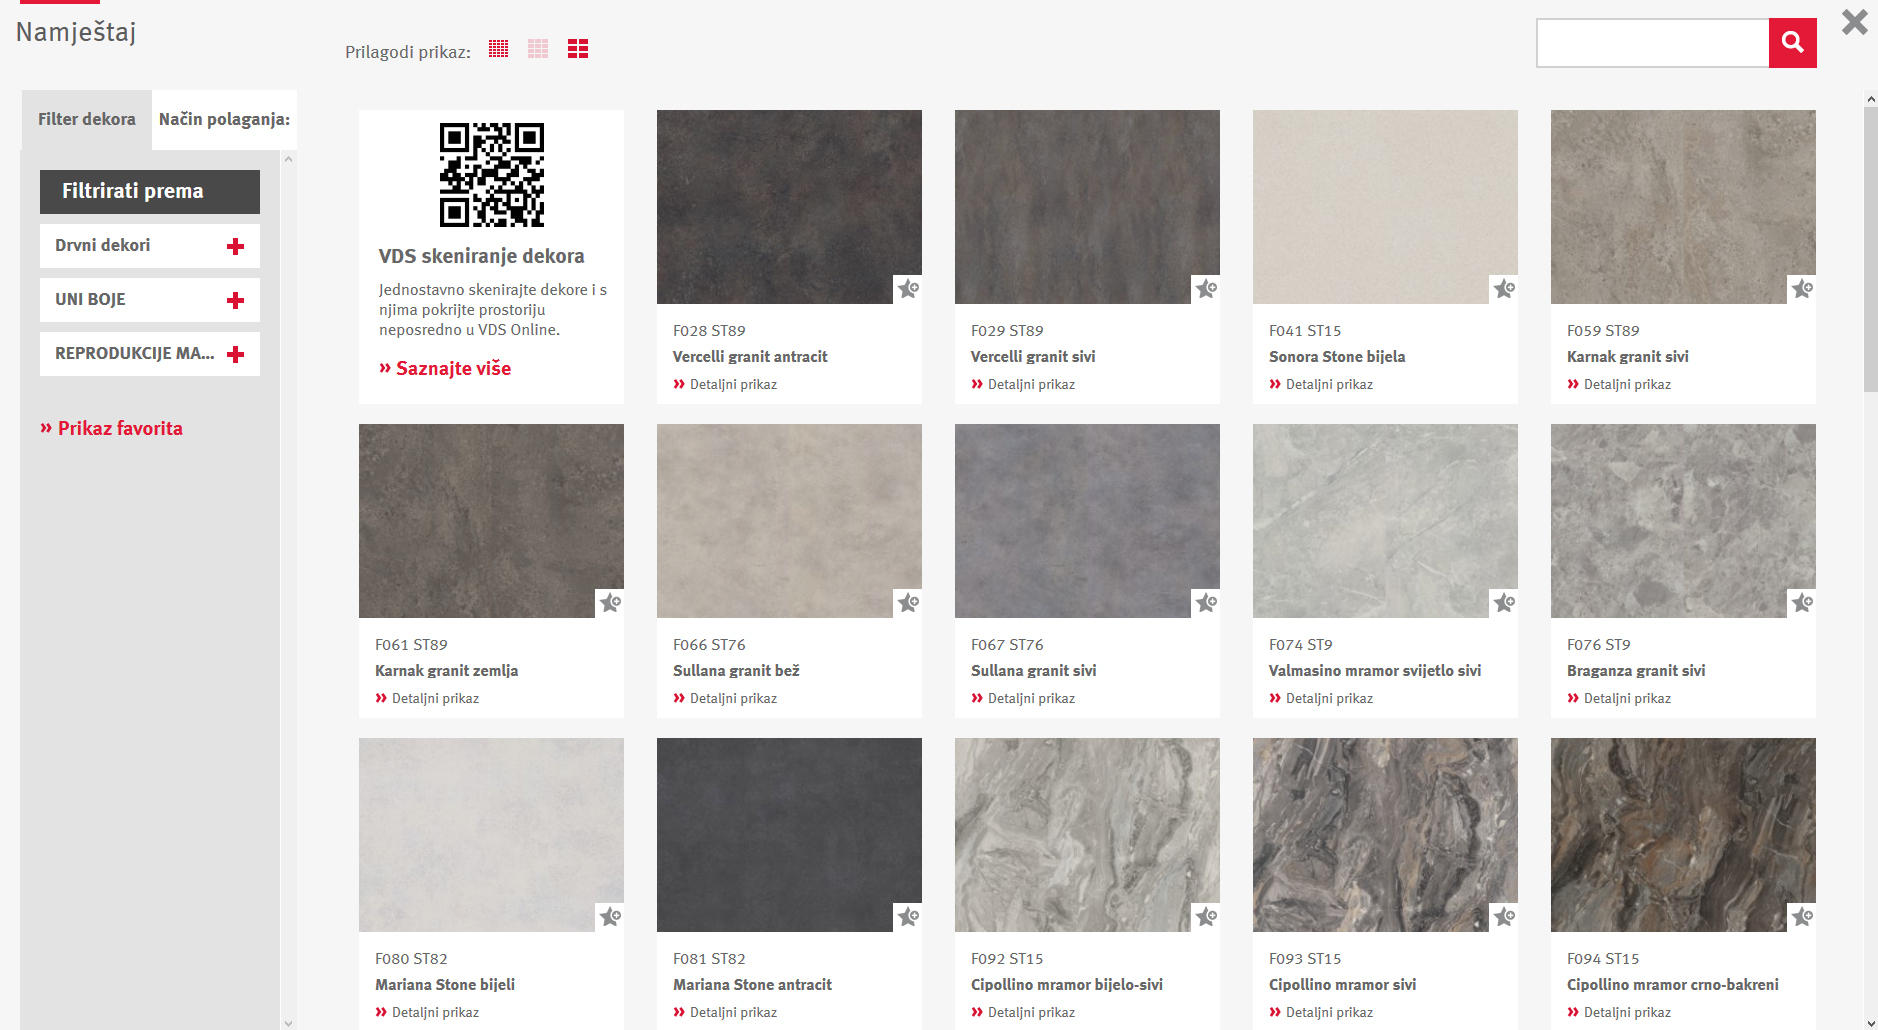The width and height of the screenshot is (1878, 1030).
Task: Open Detaljni prikaz for Mariana Stone antracit
Action: [x=725, y=1012]
